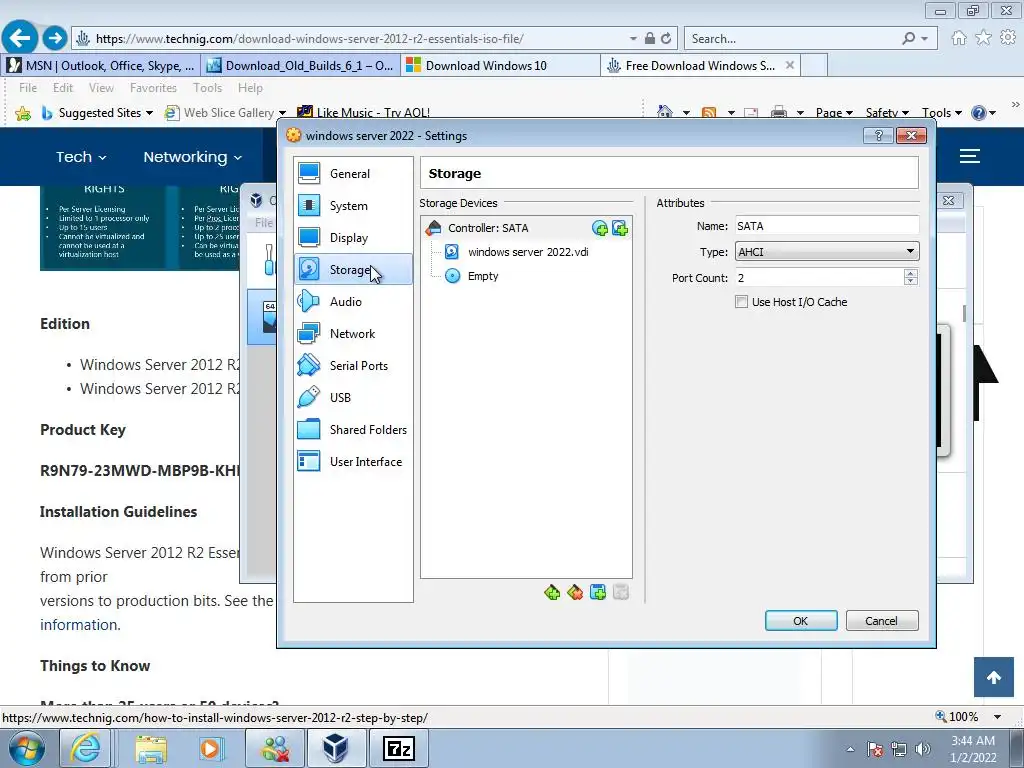Increase Port Count with up arrow

(911, 273)
